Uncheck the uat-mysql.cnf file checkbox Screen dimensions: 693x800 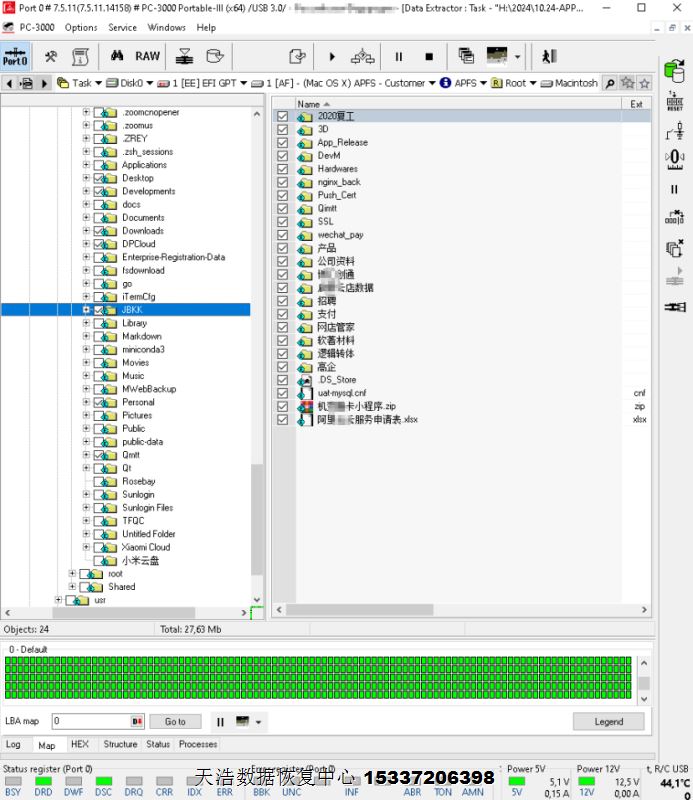(x=283, y=394)
